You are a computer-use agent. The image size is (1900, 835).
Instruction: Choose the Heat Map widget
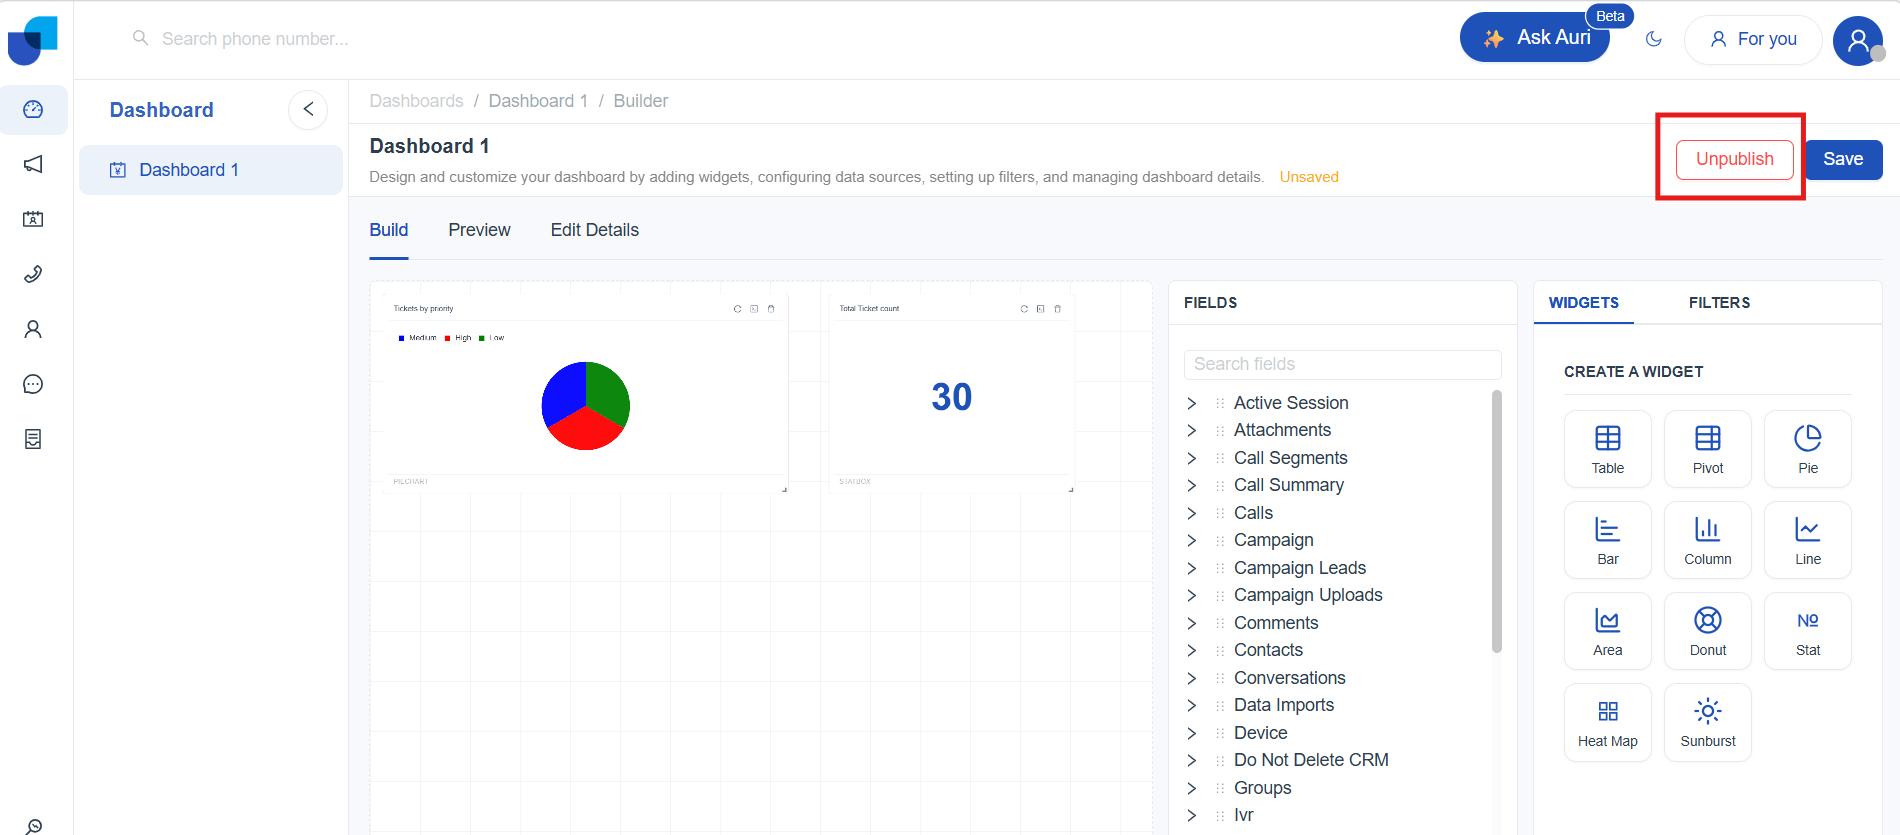point(1607,722)
